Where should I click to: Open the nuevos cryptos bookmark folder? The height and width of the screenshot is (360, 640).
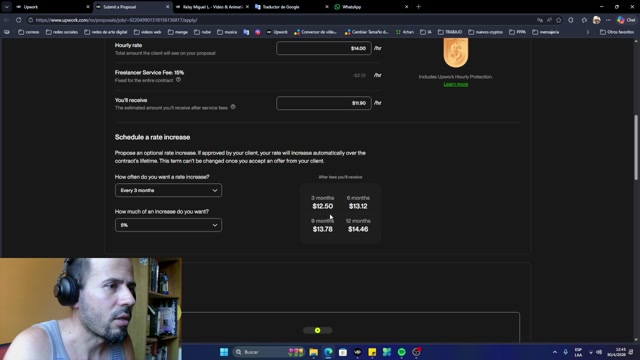(x=485, y=32)
